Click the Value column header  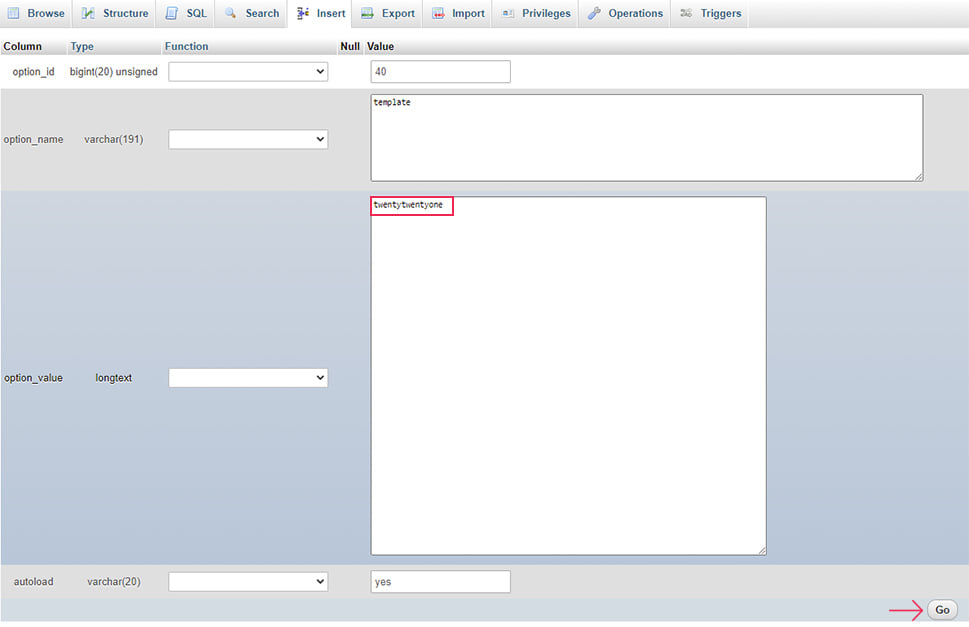click(x=380, y=46)
